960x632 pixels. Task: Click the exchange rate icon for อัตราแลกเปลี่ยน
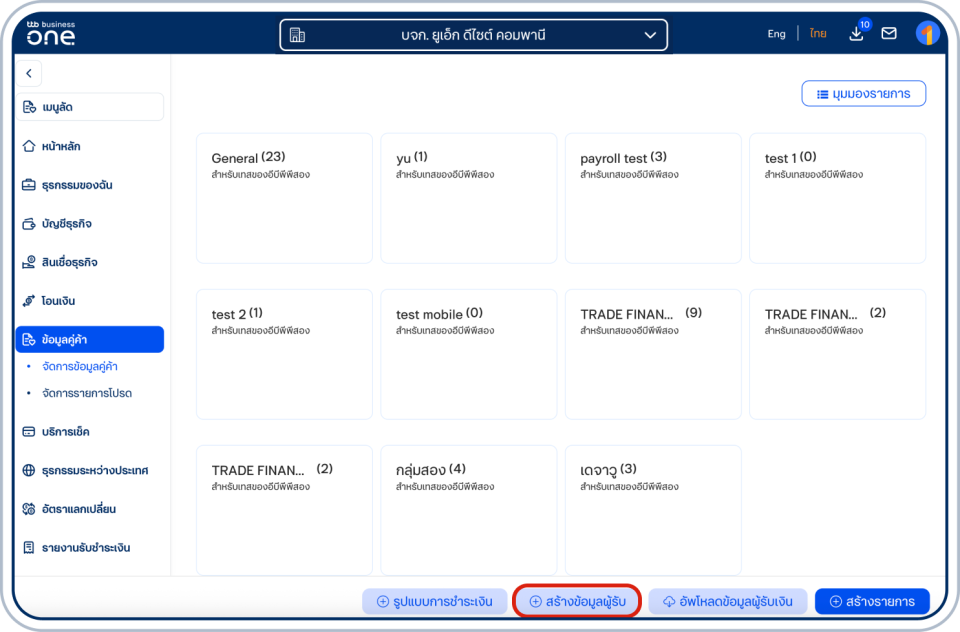pos(29,509)
